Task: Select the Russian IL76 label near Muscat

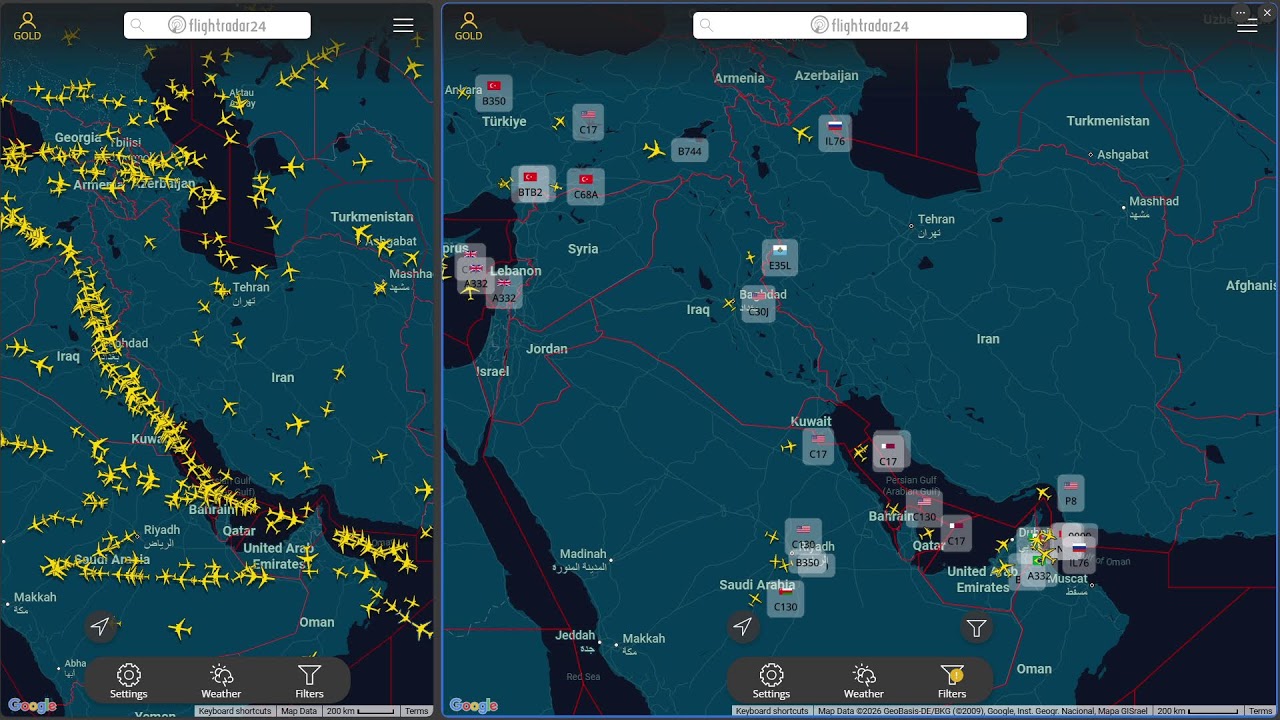Action: pos(1079,556)
